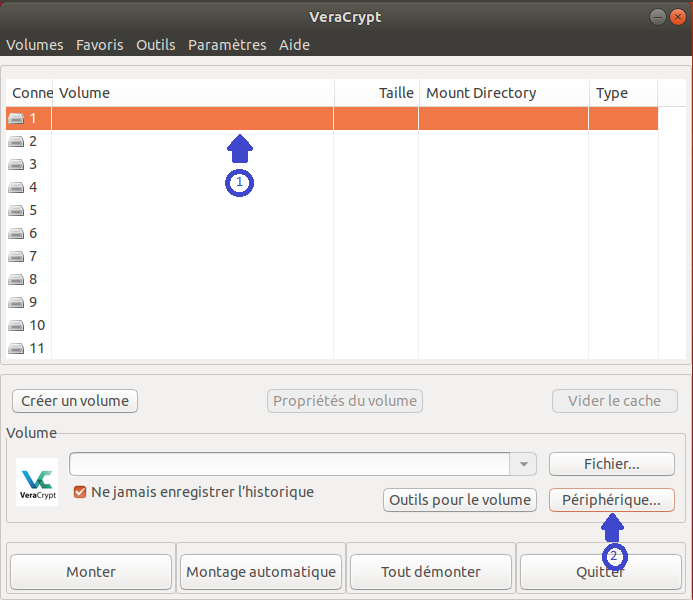693x600 pixels.
Task: Open the Paramètres menu
Action: 227,45
